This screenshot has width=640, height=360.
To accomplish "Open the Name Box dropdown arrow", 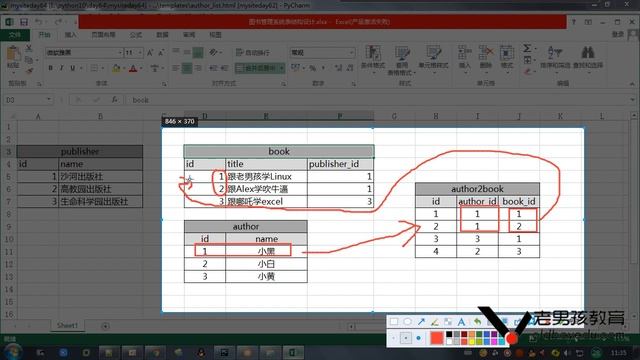I will pyautogui.click(x=49, y=100).
